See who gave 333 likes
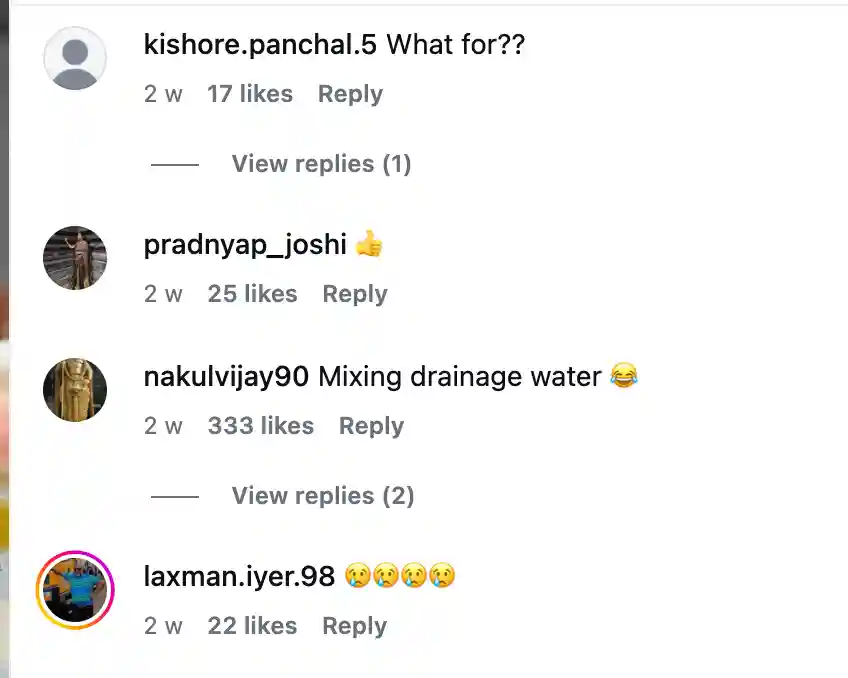The image size is (848, 678). (261, 426)
